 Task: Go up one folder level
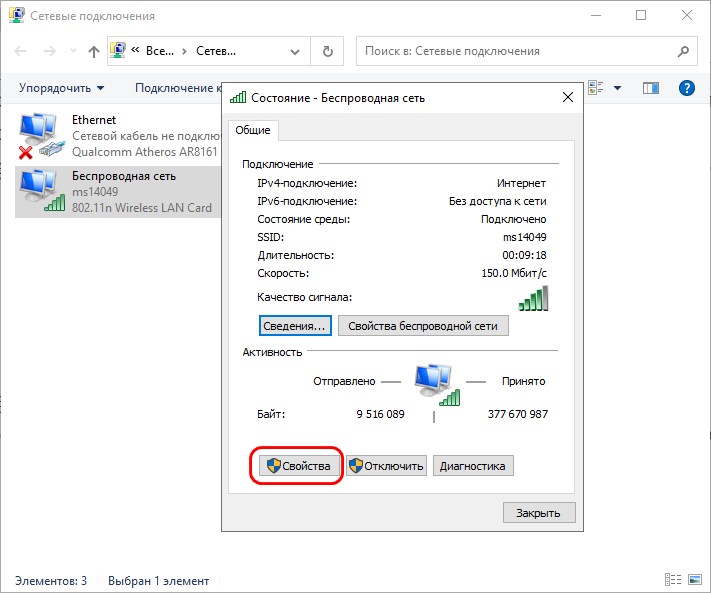[93, 51]
